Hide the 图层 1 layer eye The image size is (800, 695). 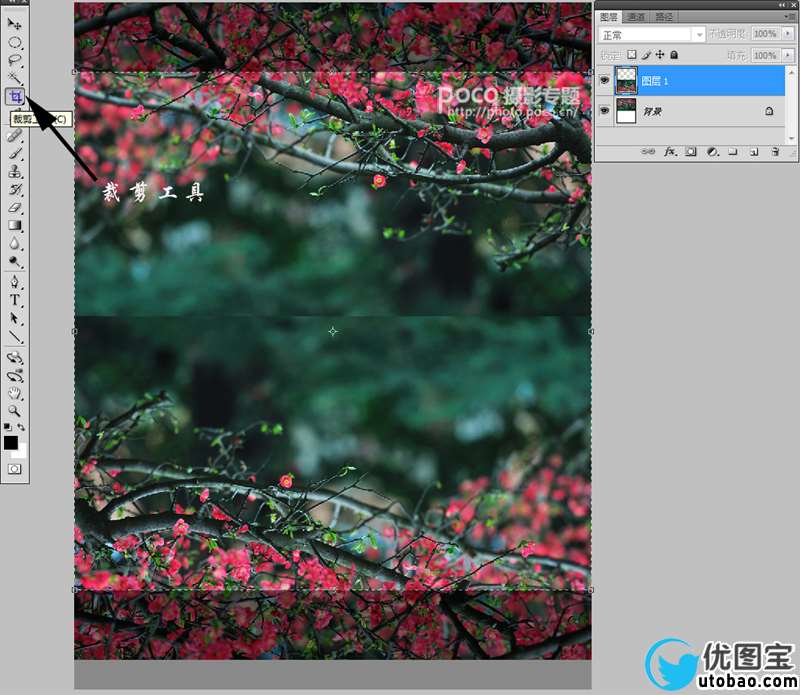605,80
